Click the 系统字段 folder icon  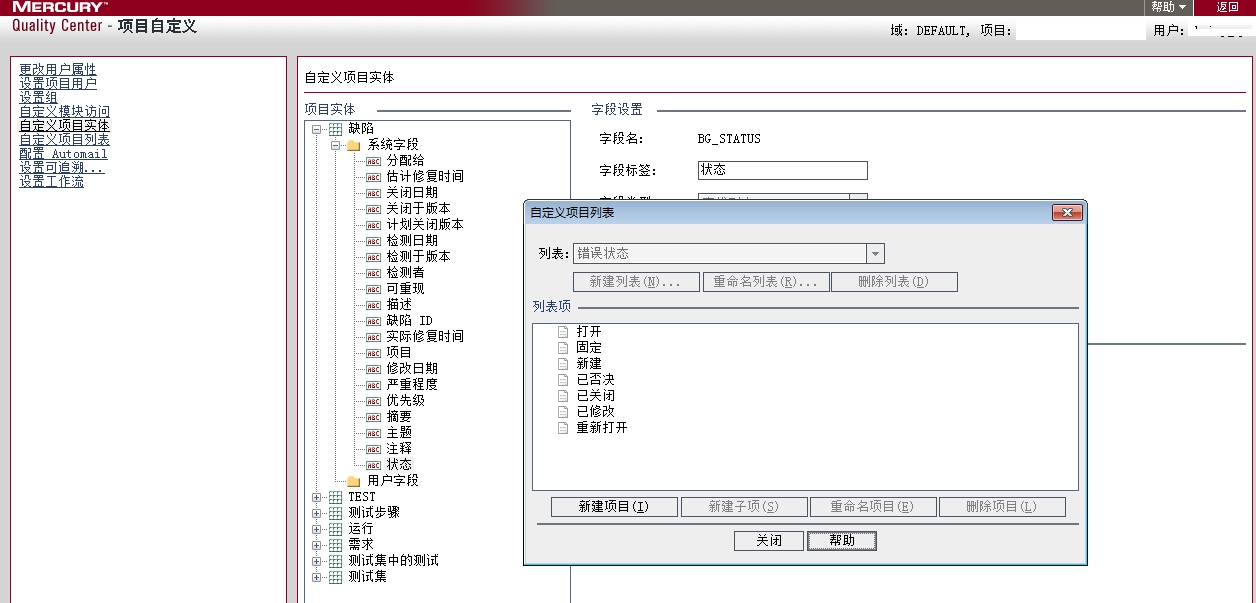pyautogui.click(x=353, y=145)
